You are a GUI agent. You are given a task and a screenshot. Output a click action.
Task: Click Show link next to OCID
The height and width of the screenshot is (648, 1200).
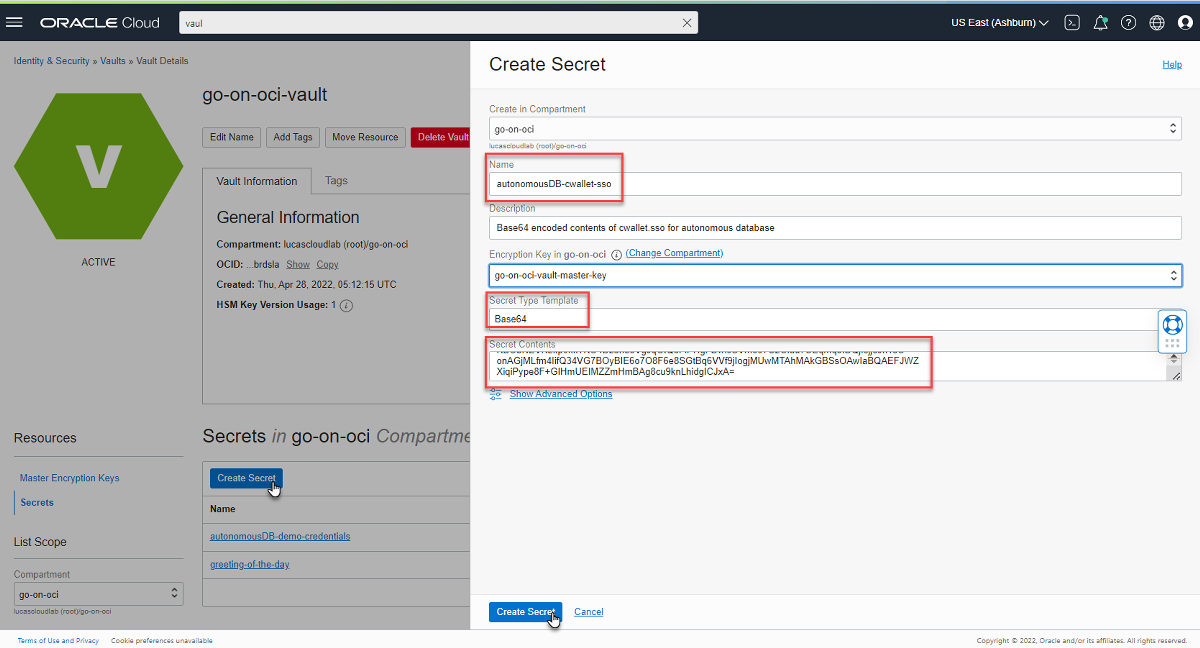298,265
